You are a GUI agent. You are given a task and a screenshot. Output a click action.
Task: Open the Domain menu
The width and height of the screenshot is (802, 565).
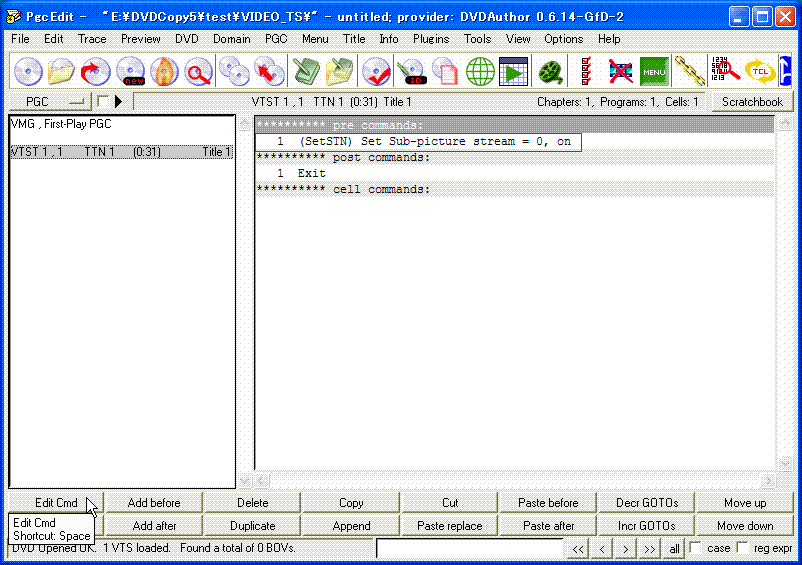[232, 39]
